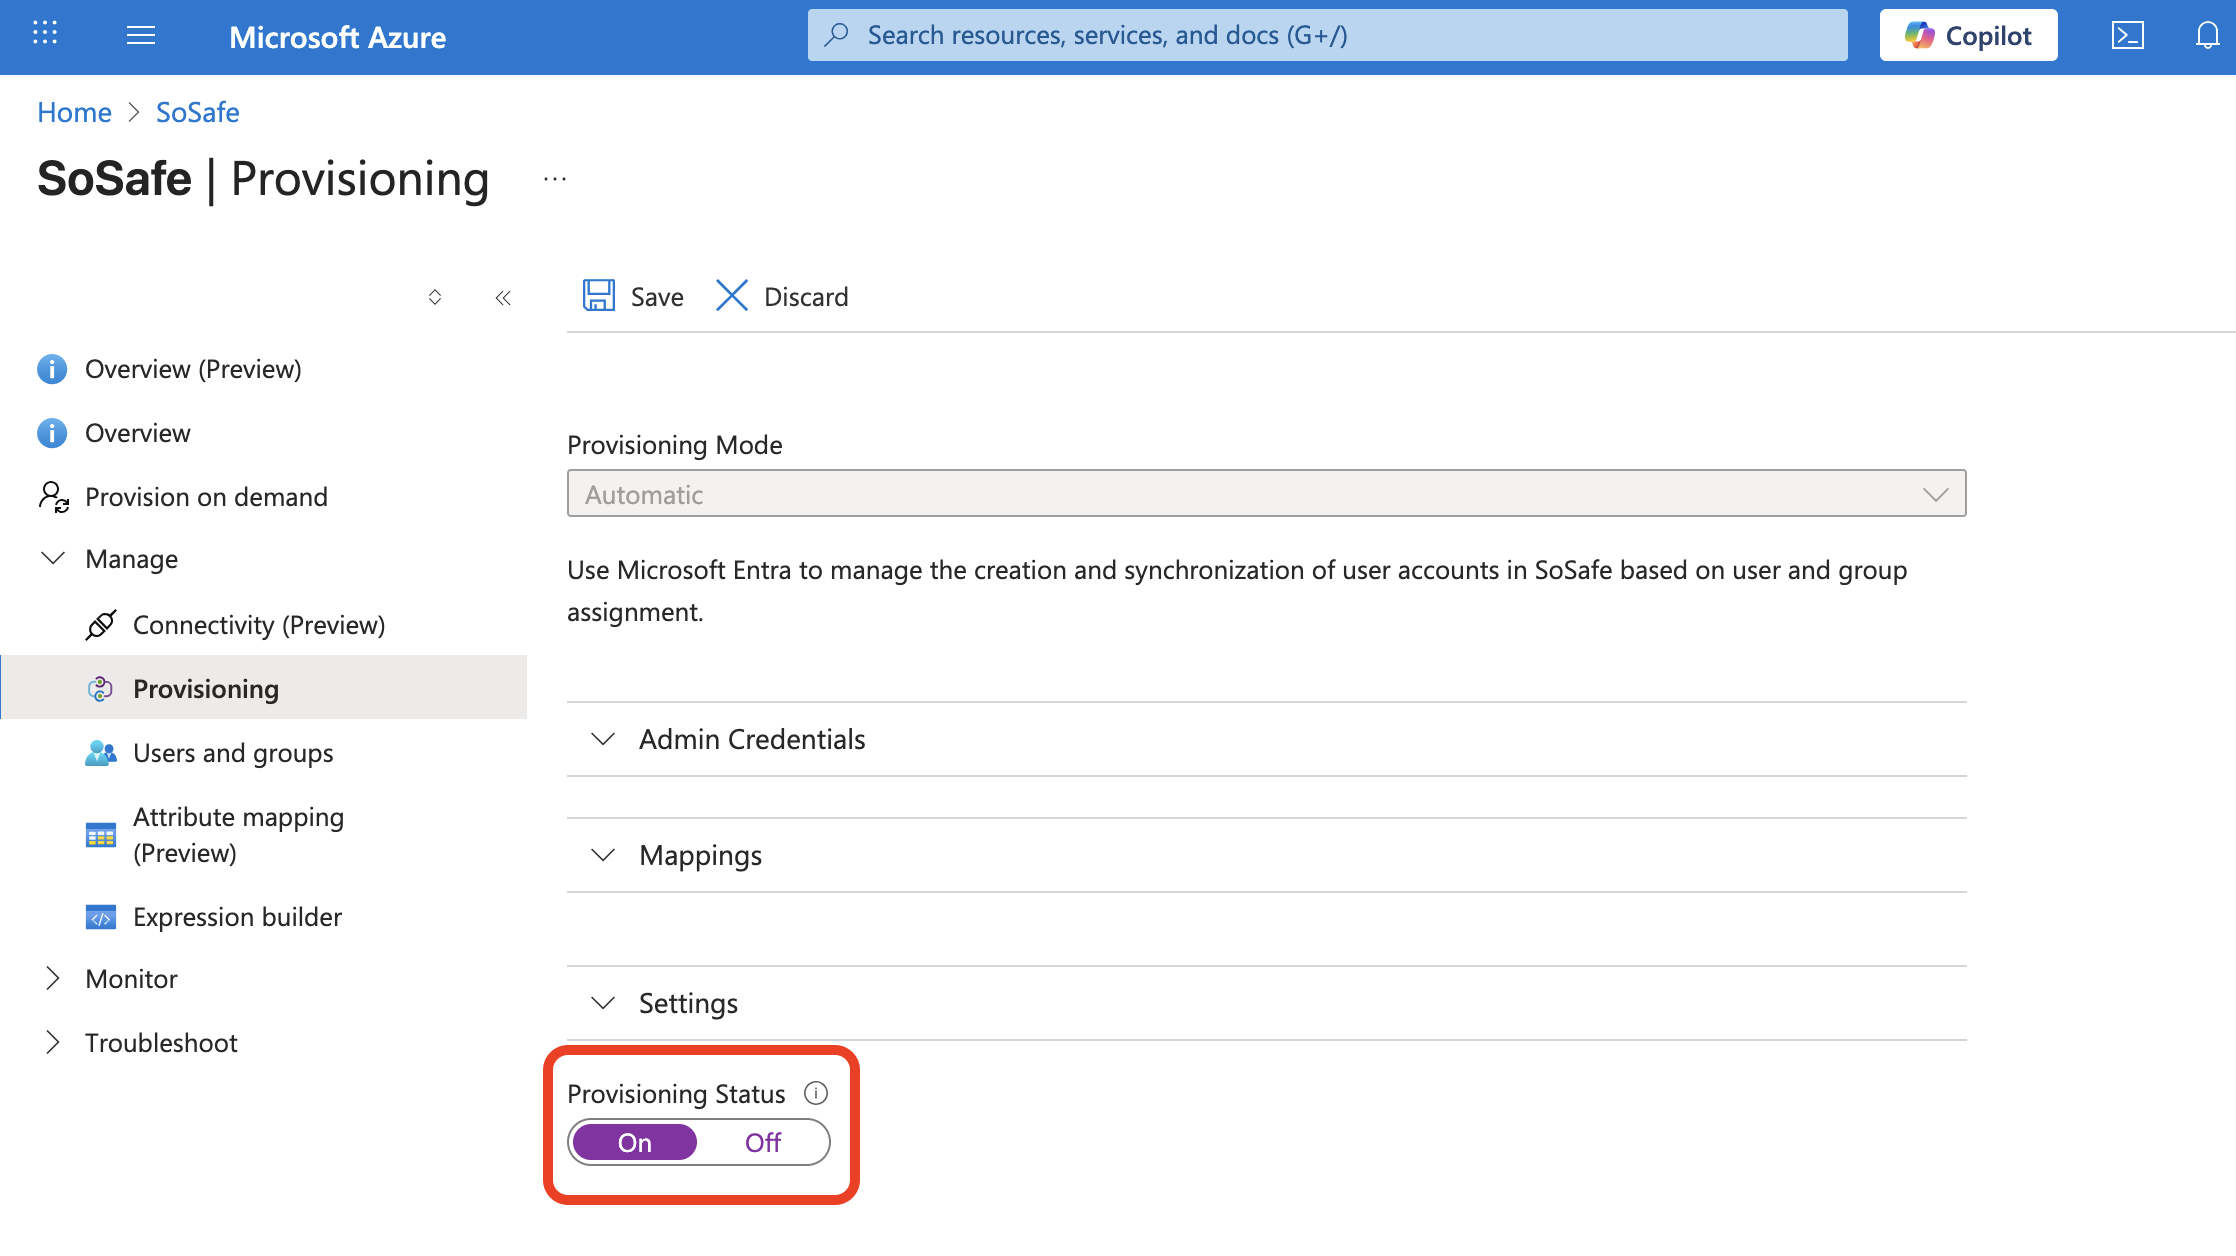Expand the Admin Credentials section
Image resolution: width=2236 pixels, height=1256 pixels.
[x=752, y=739]
